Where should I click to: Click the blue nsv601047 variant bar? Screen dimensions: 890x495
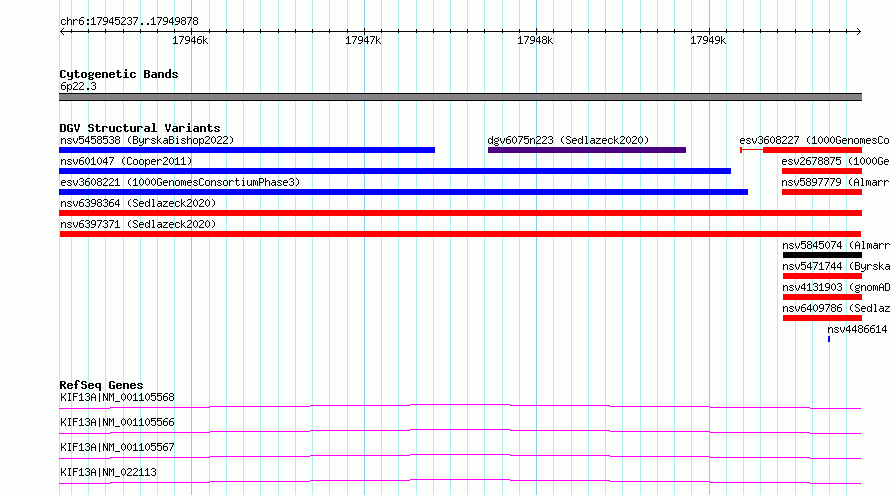[x=395, y=171]
